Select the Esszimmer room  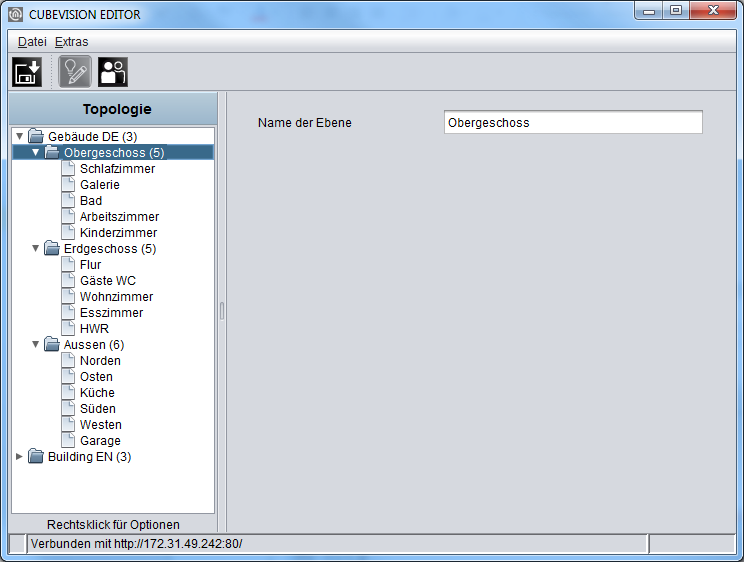[112, 313]
